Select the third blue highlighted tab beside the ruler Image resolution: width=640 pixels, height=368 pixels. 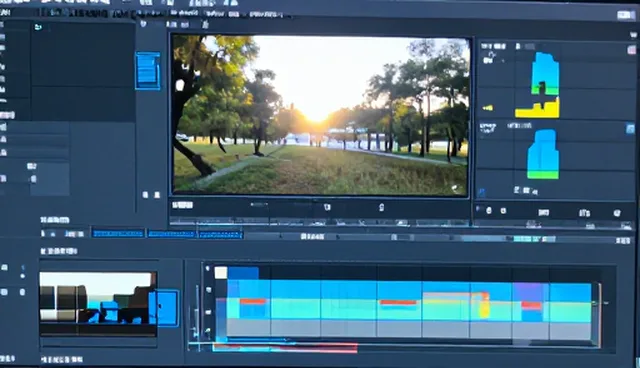tap(220, 235)
